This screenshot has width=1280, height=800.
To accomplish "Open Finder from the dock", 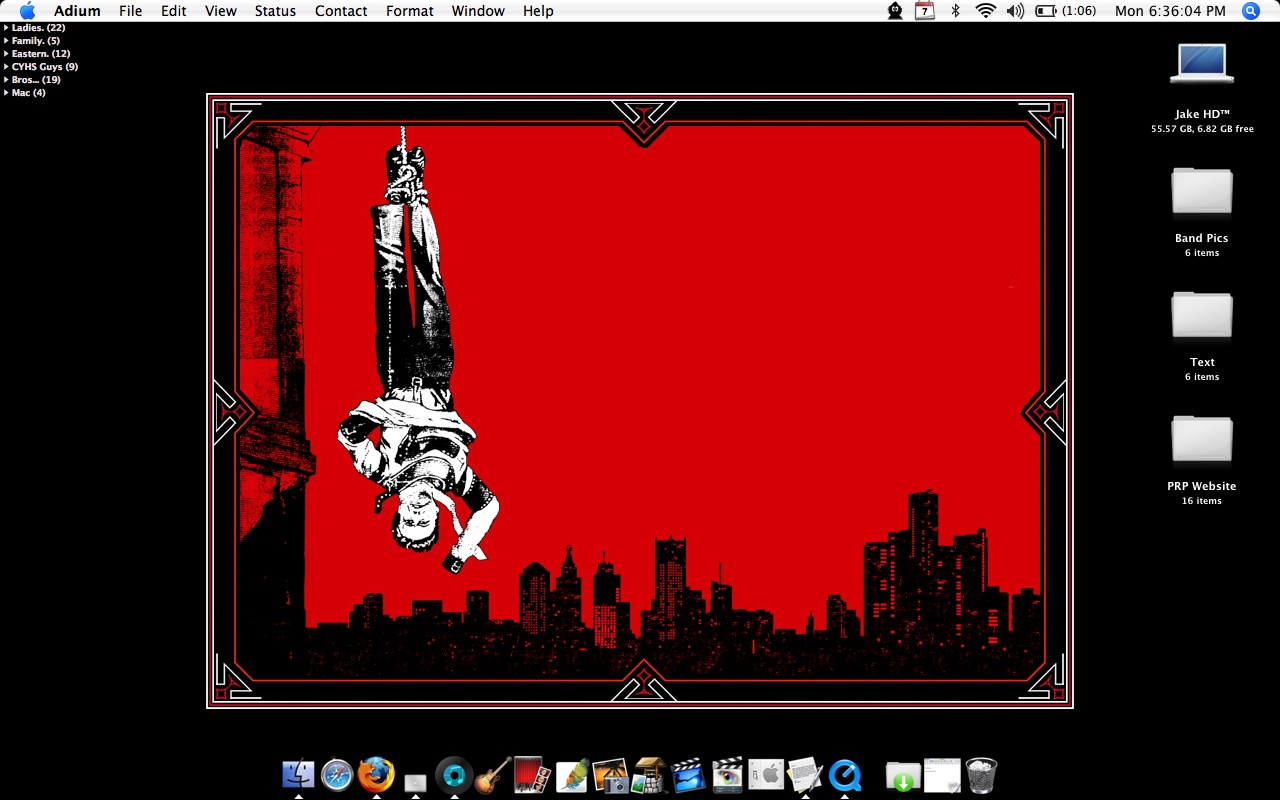I will [298, 775].
